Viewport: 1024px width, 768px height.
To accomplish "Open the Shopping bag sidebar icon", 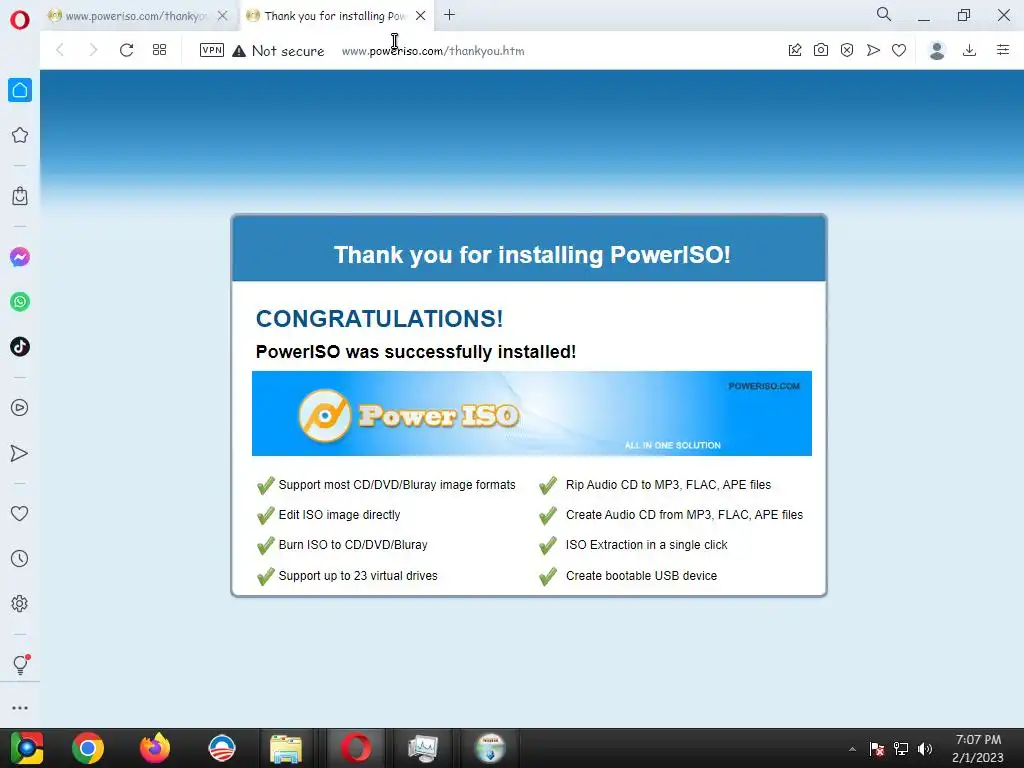I will point(20,196).
